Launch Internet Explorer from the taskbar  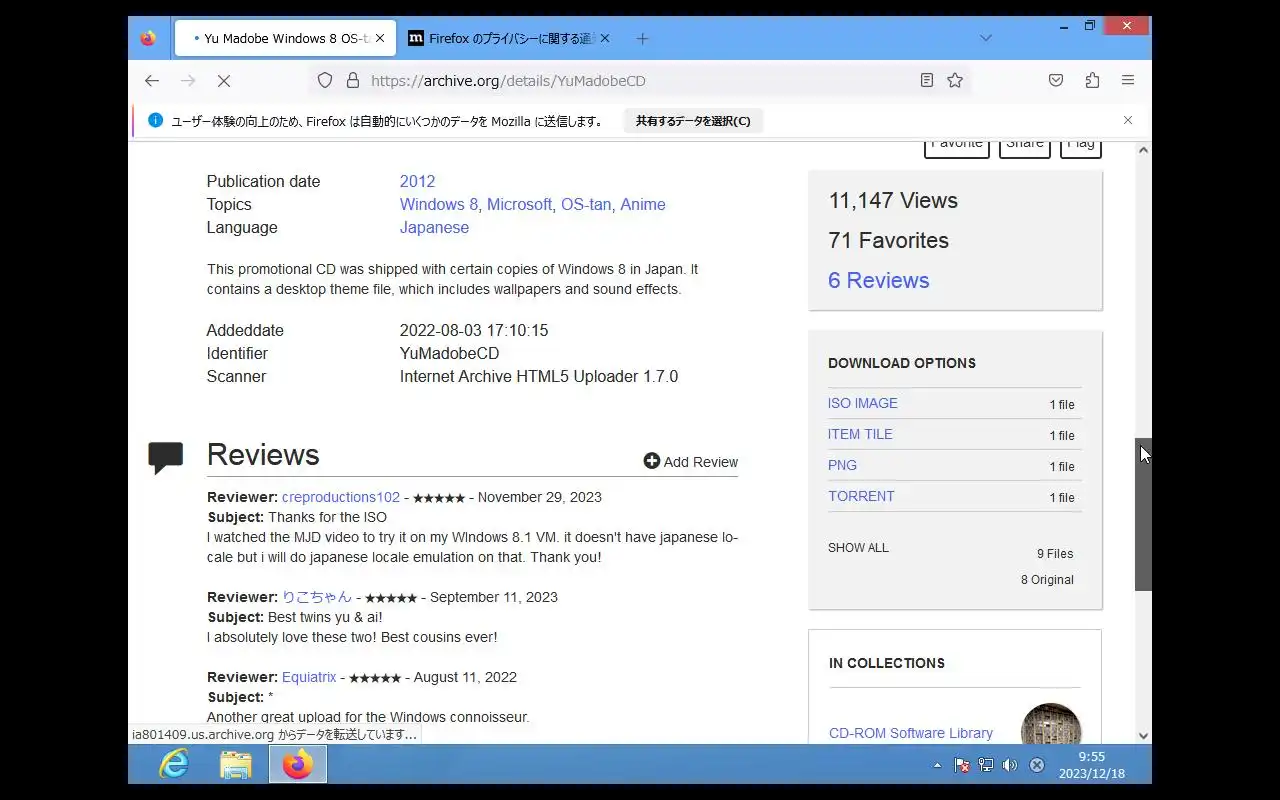tap(174, 765)
